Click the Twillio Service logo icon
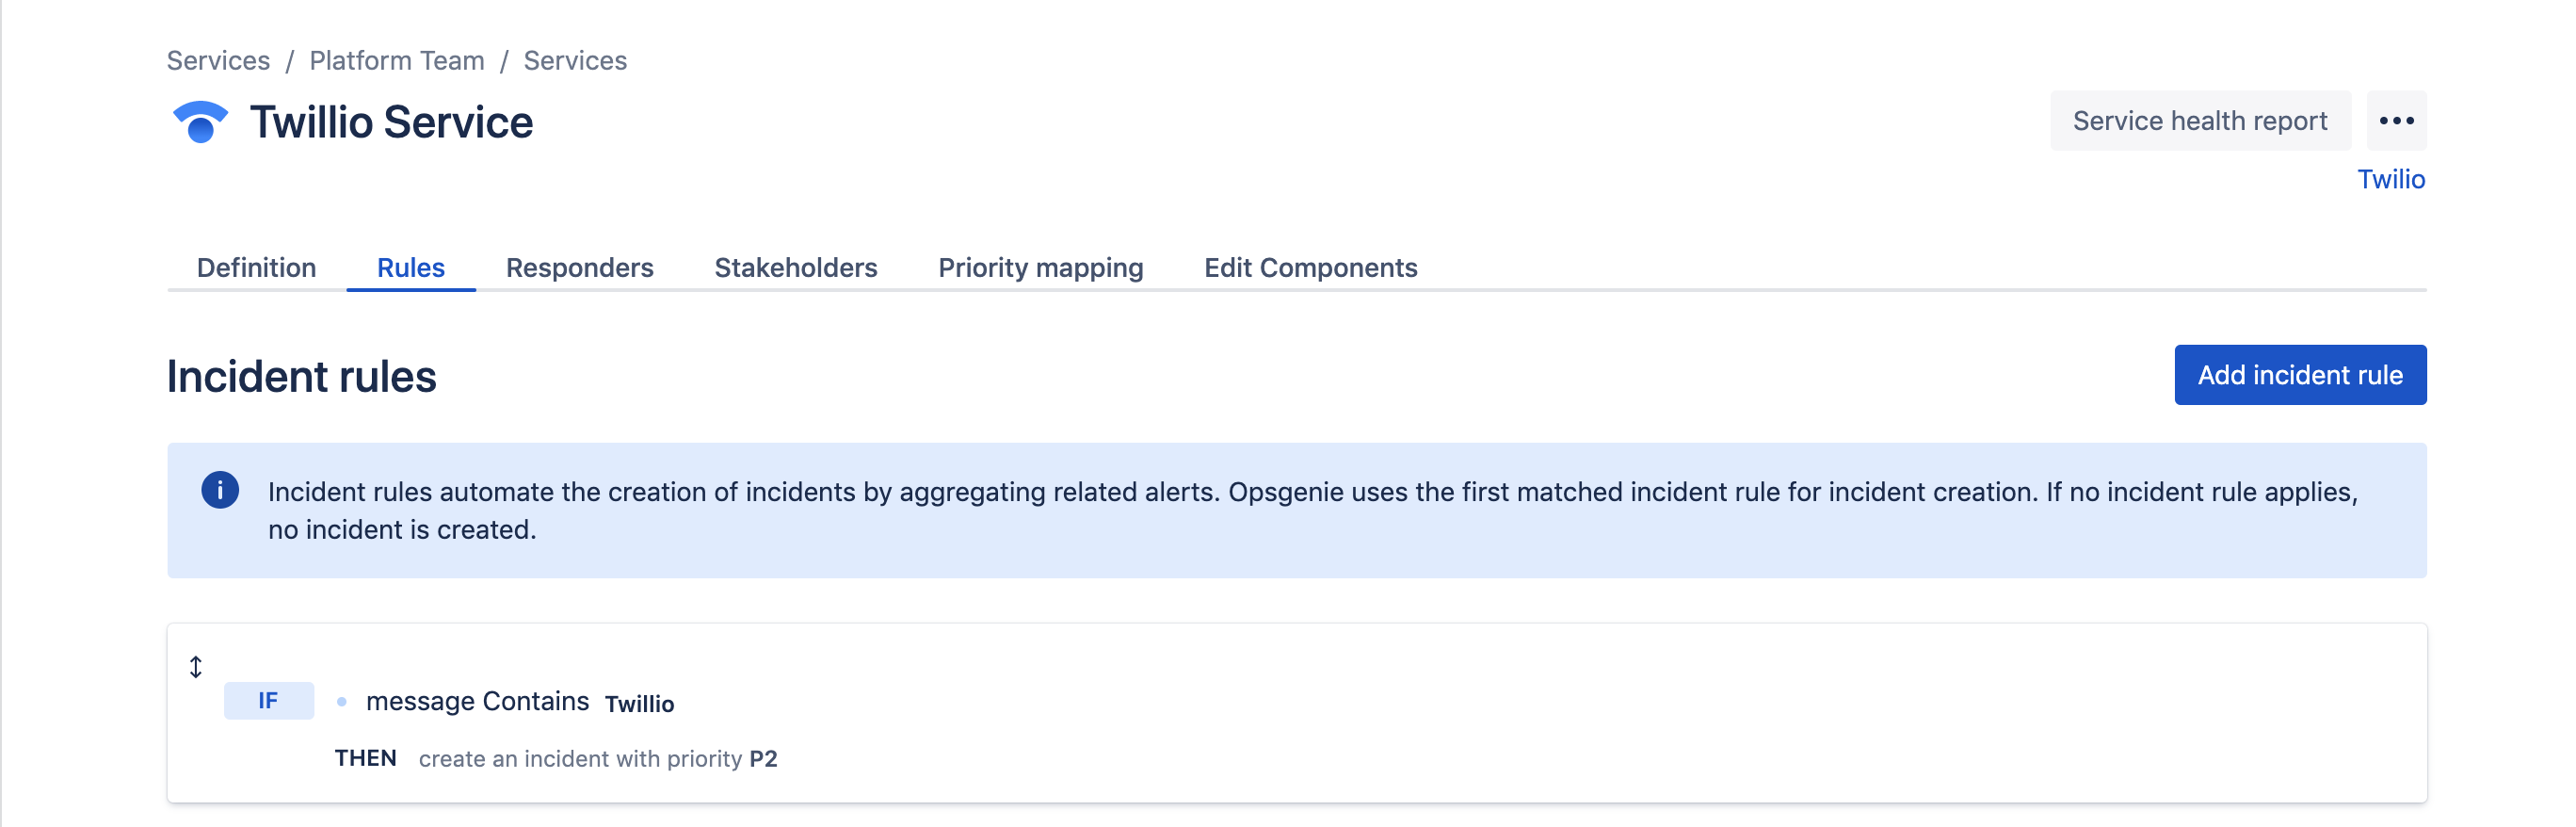The height and width of the screenshot is (827, 2576). (200, 122)
